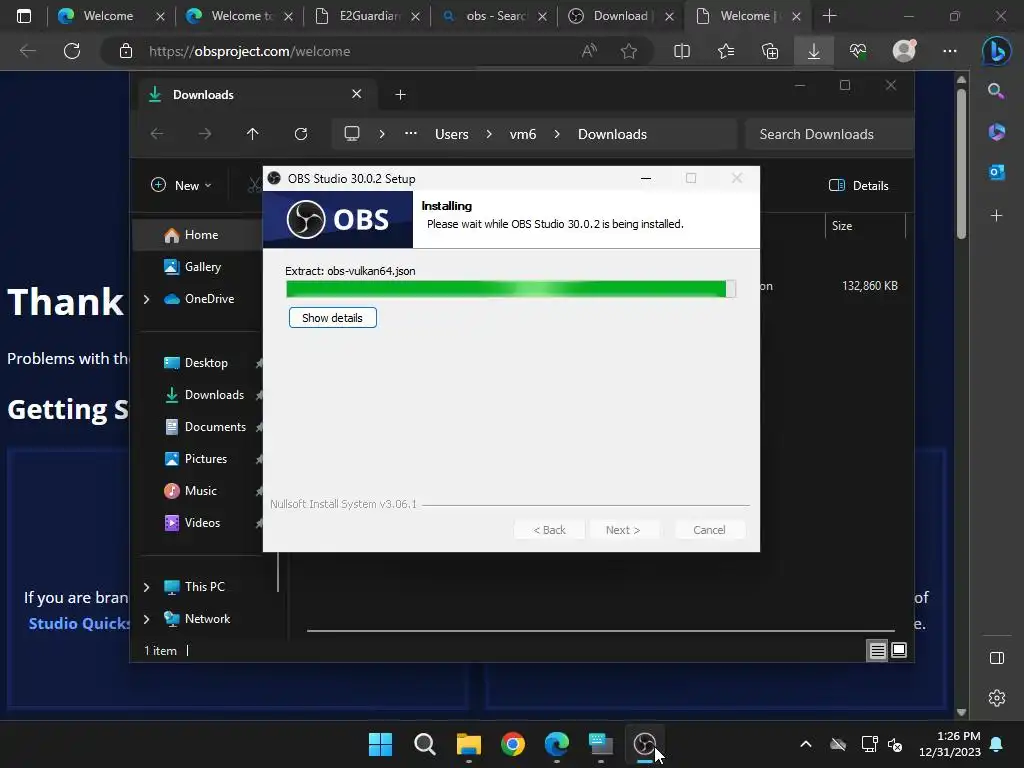Screen dimensions: 1024x768
Task: Open Edge sidebar settings gear
Action: pyautogui.click(x=997, y=698)
